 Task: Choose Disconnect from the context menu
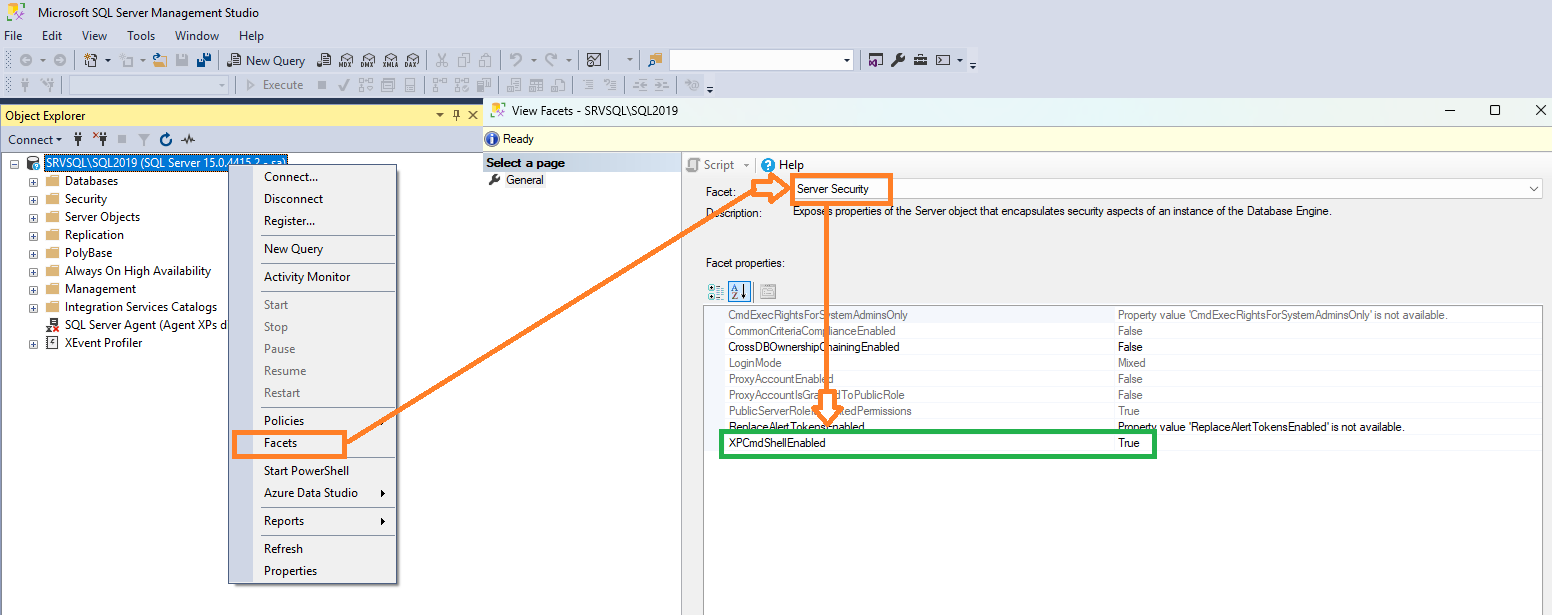tap(312, 199)
